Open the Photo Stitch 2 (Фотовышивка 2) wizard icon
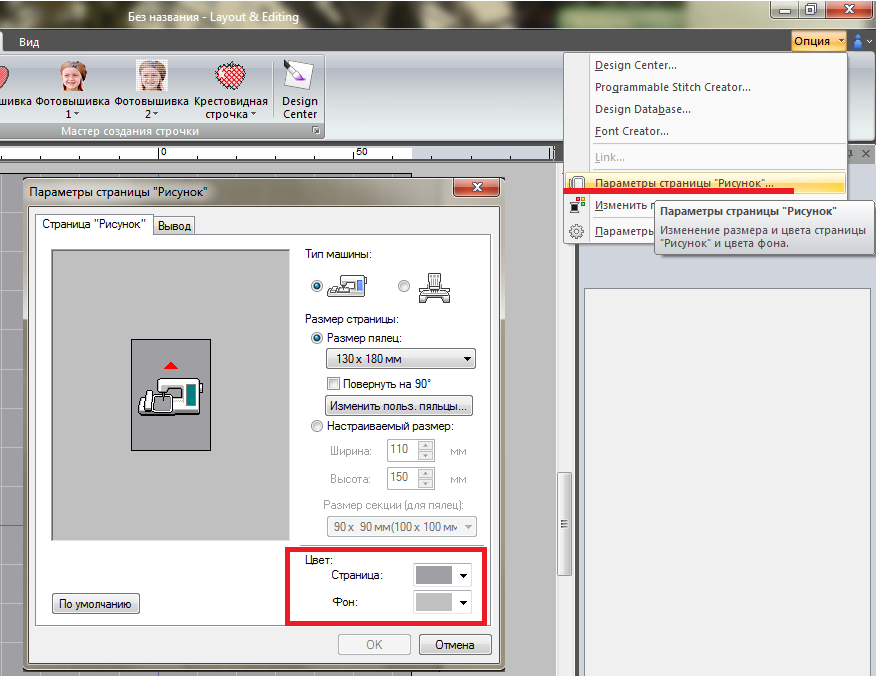876x676 pixels. (x=152, y=76)
